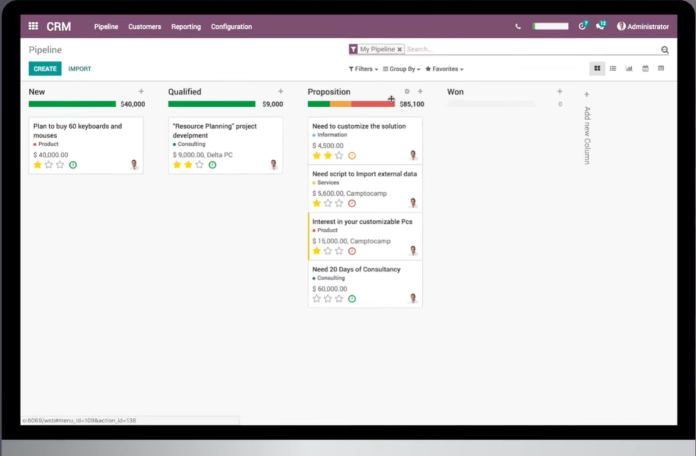Image resolution: width=696 pixels, height=456 pixels.
Task: Open the apps grid menu icon
Action: click(x=33, y=26)
